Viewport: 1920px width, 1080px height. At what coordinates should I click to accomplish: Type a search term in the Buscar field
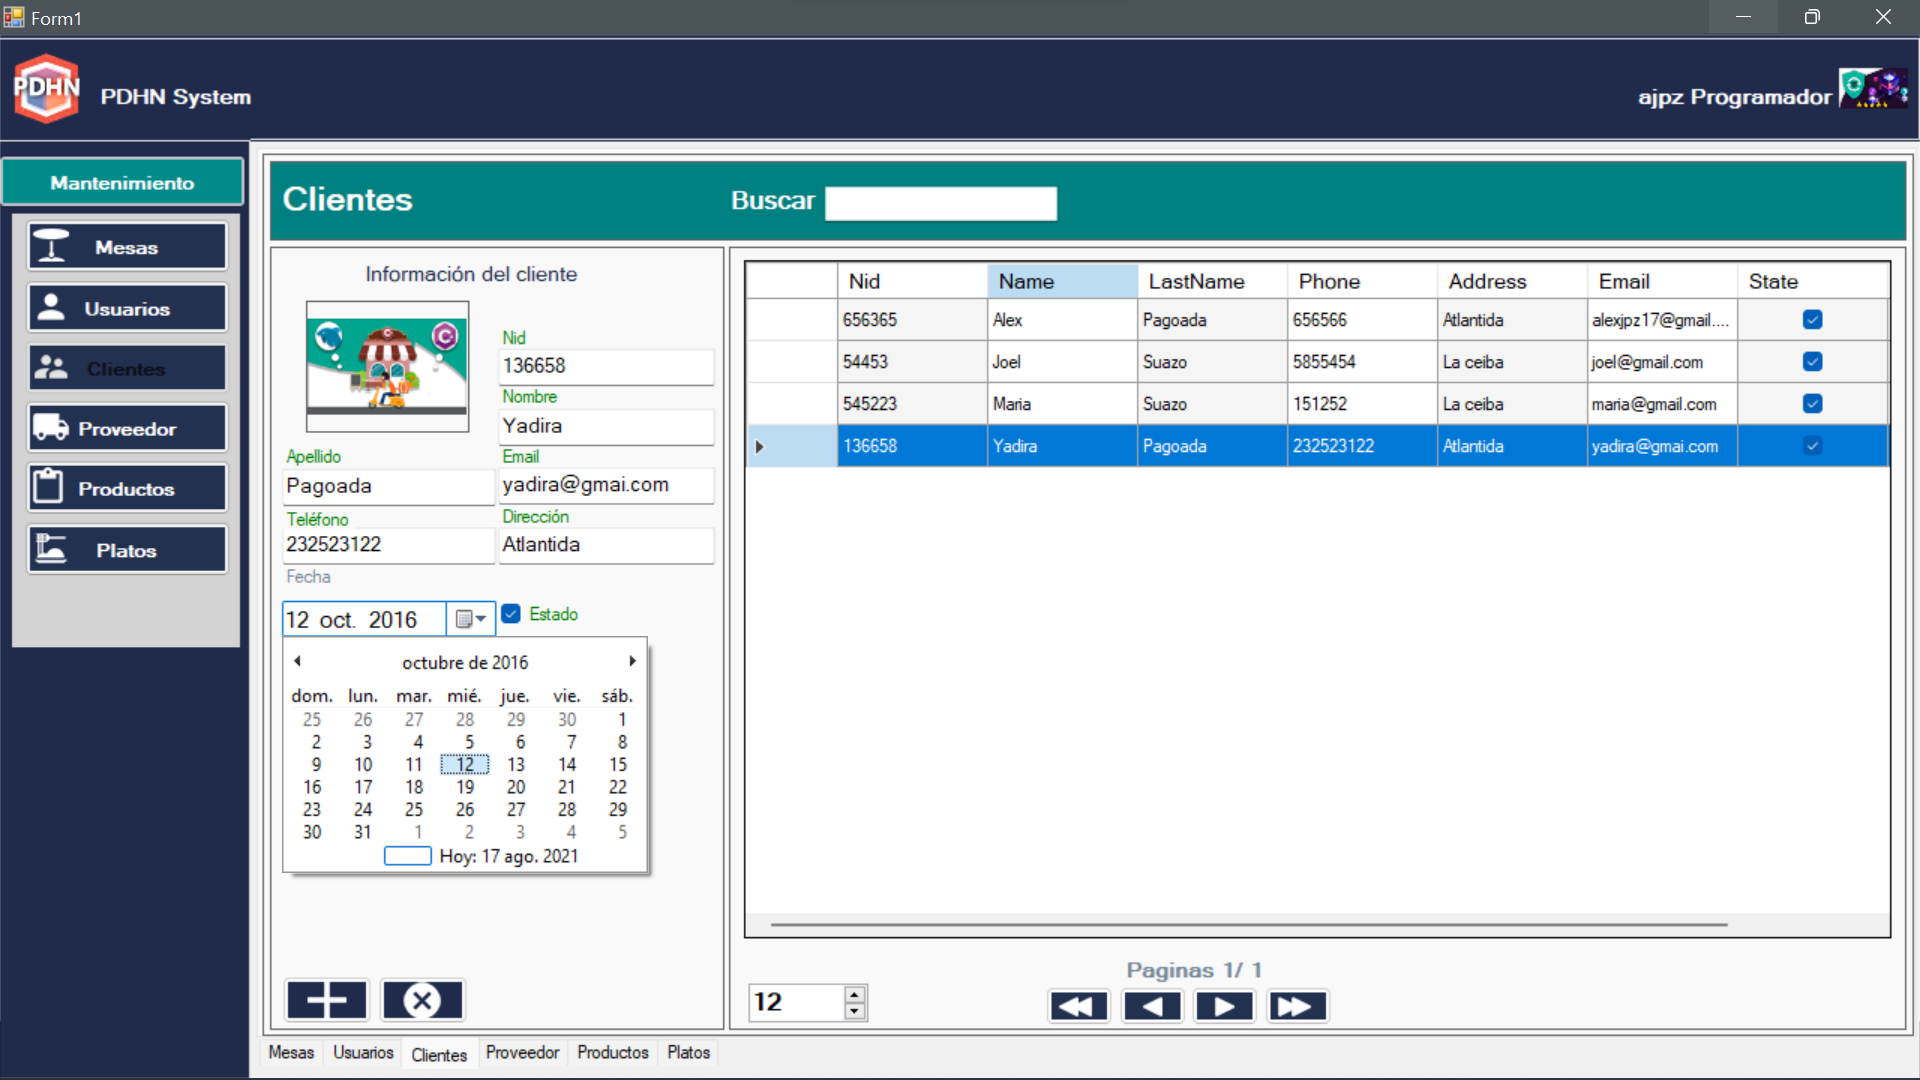point(940,203)
